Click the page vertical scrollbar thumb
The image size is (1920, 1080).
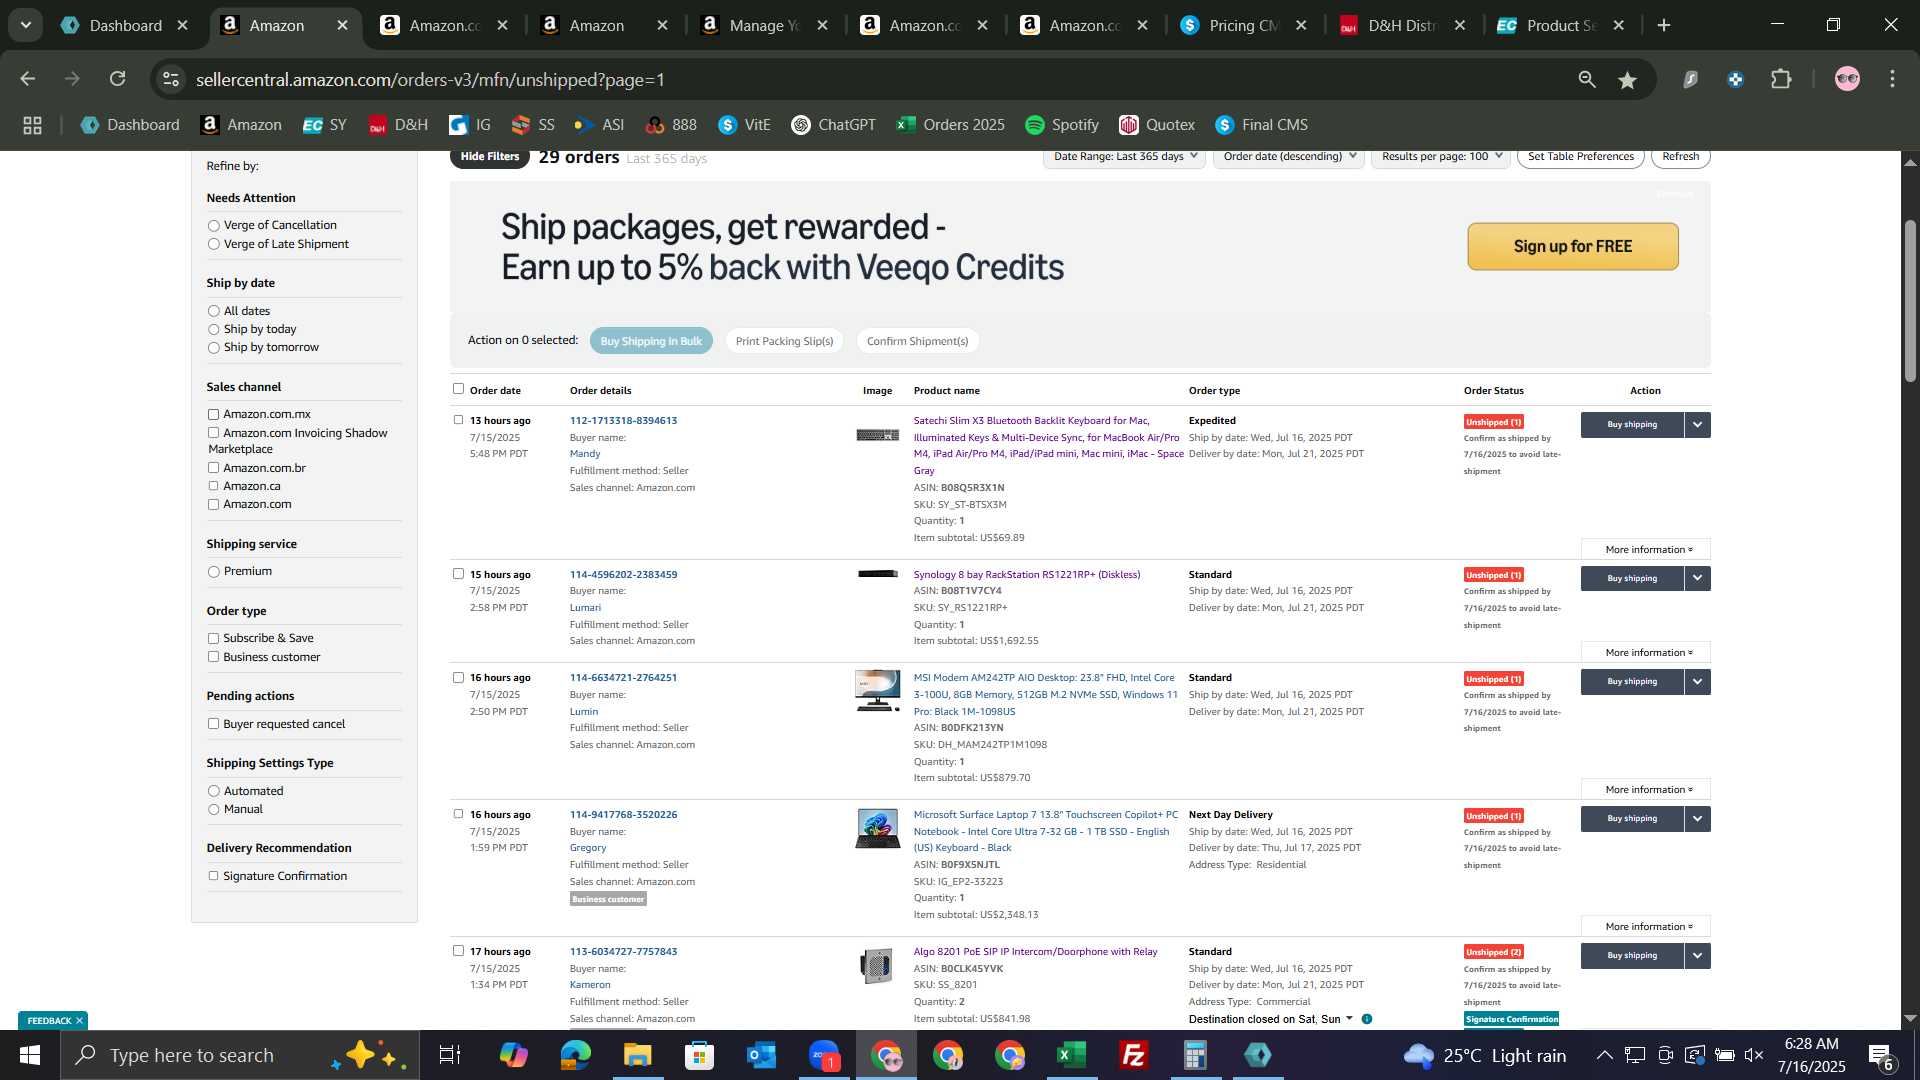(x=1910, y=300)
